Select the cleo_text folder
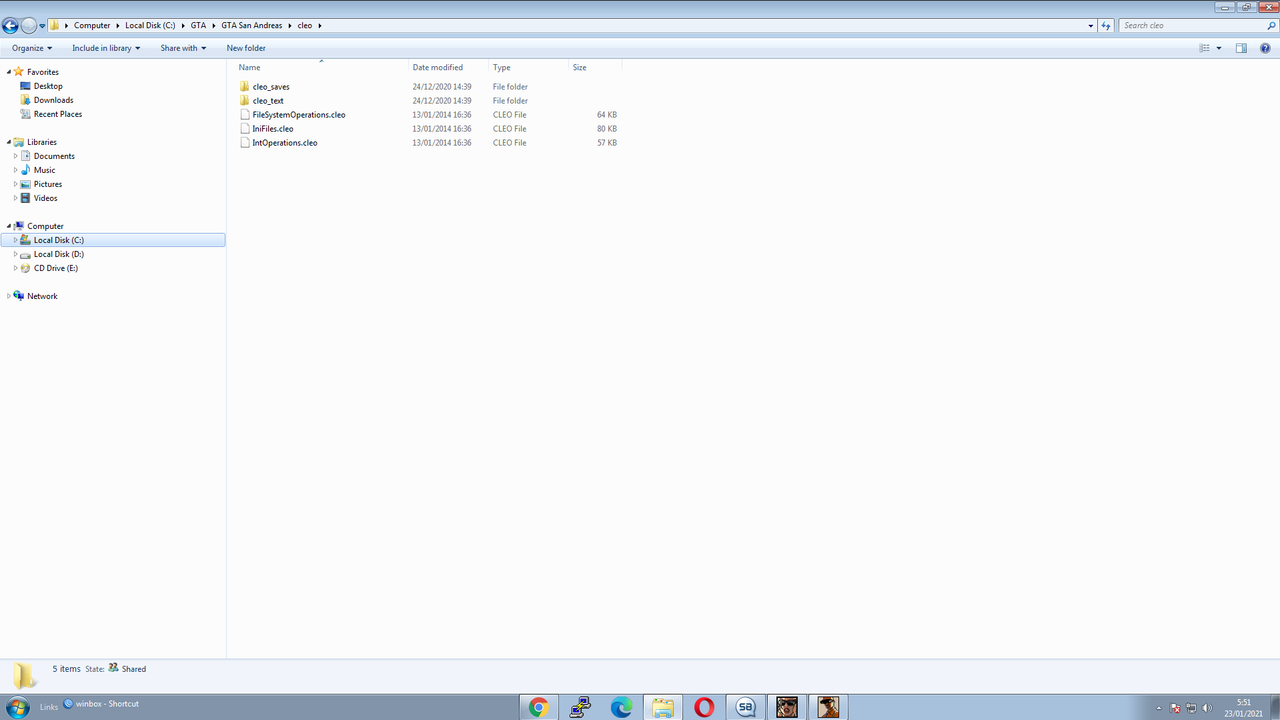 click(268, 101)
